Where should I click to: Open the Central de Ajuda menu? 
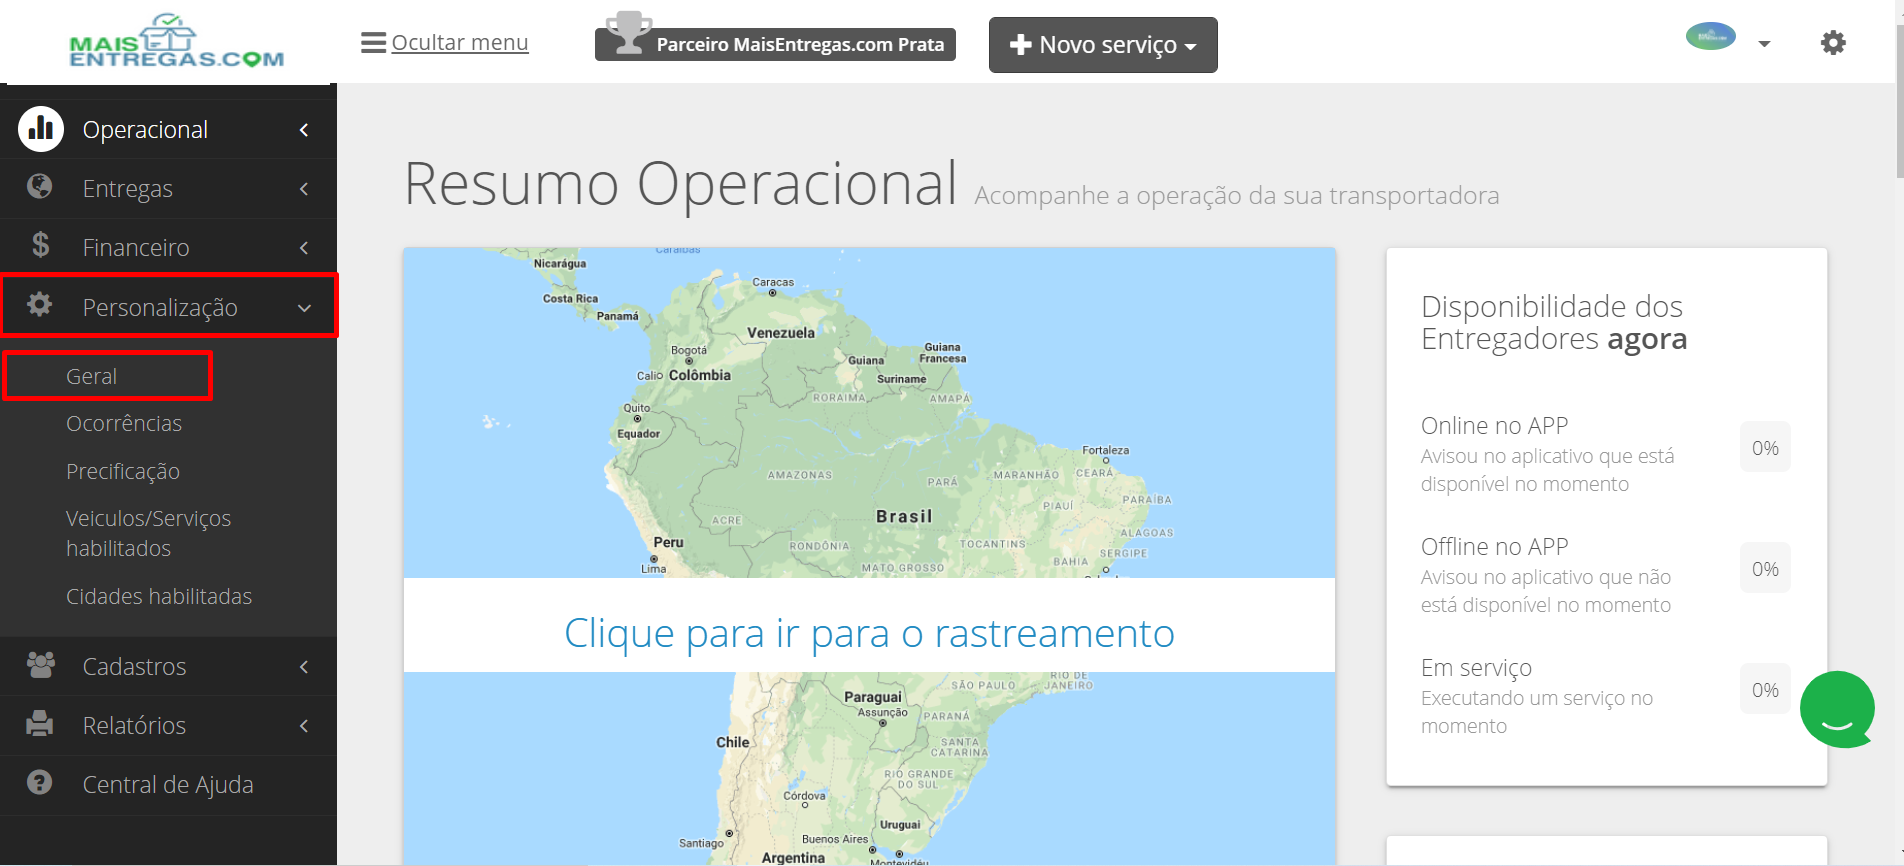pyautogui.click(x=168, y=785)
